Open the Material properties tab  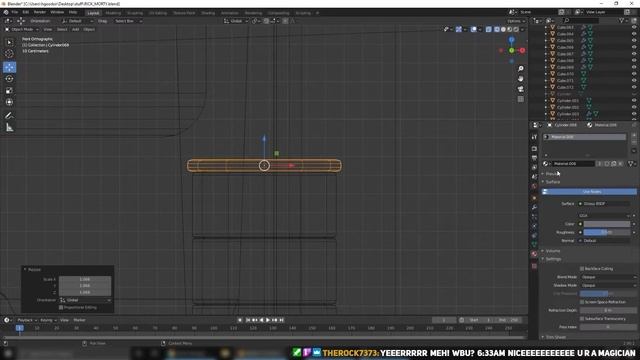534,254
